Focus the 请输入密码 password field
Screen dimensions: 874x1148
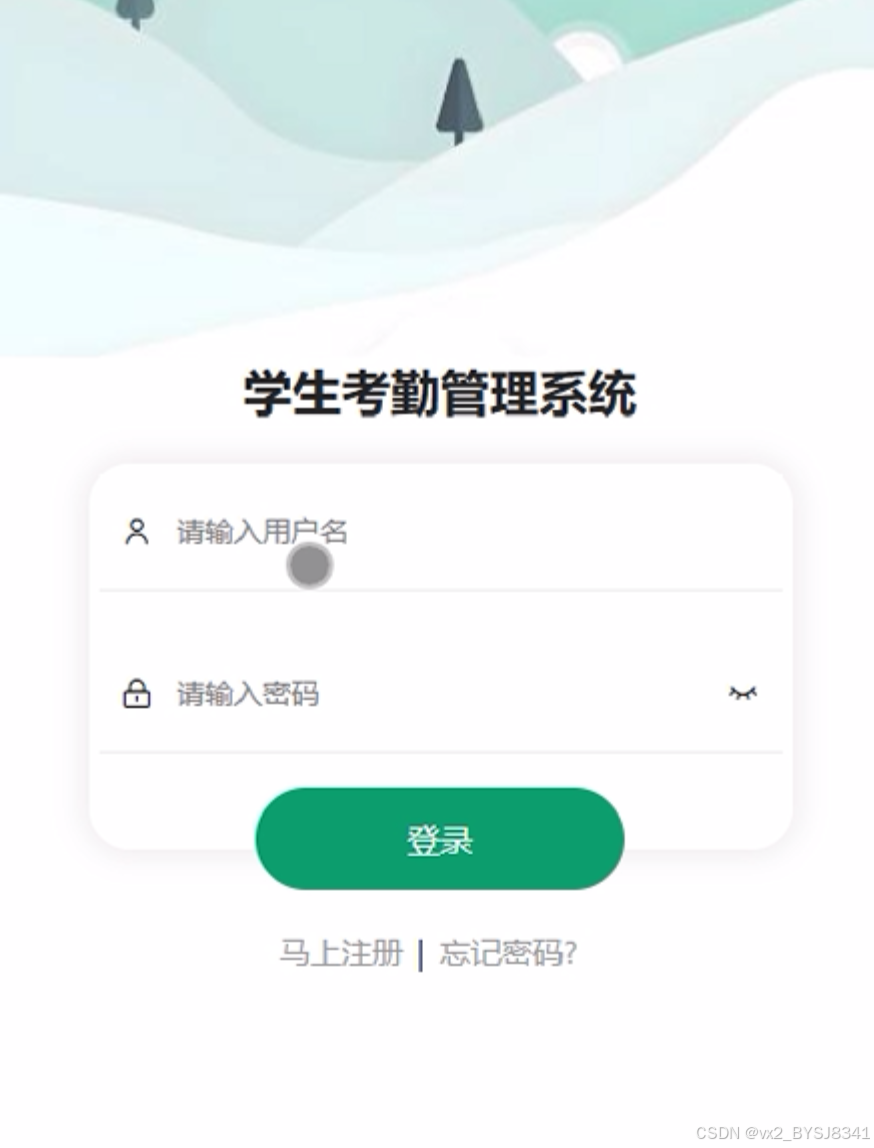[x=441, y=693]
